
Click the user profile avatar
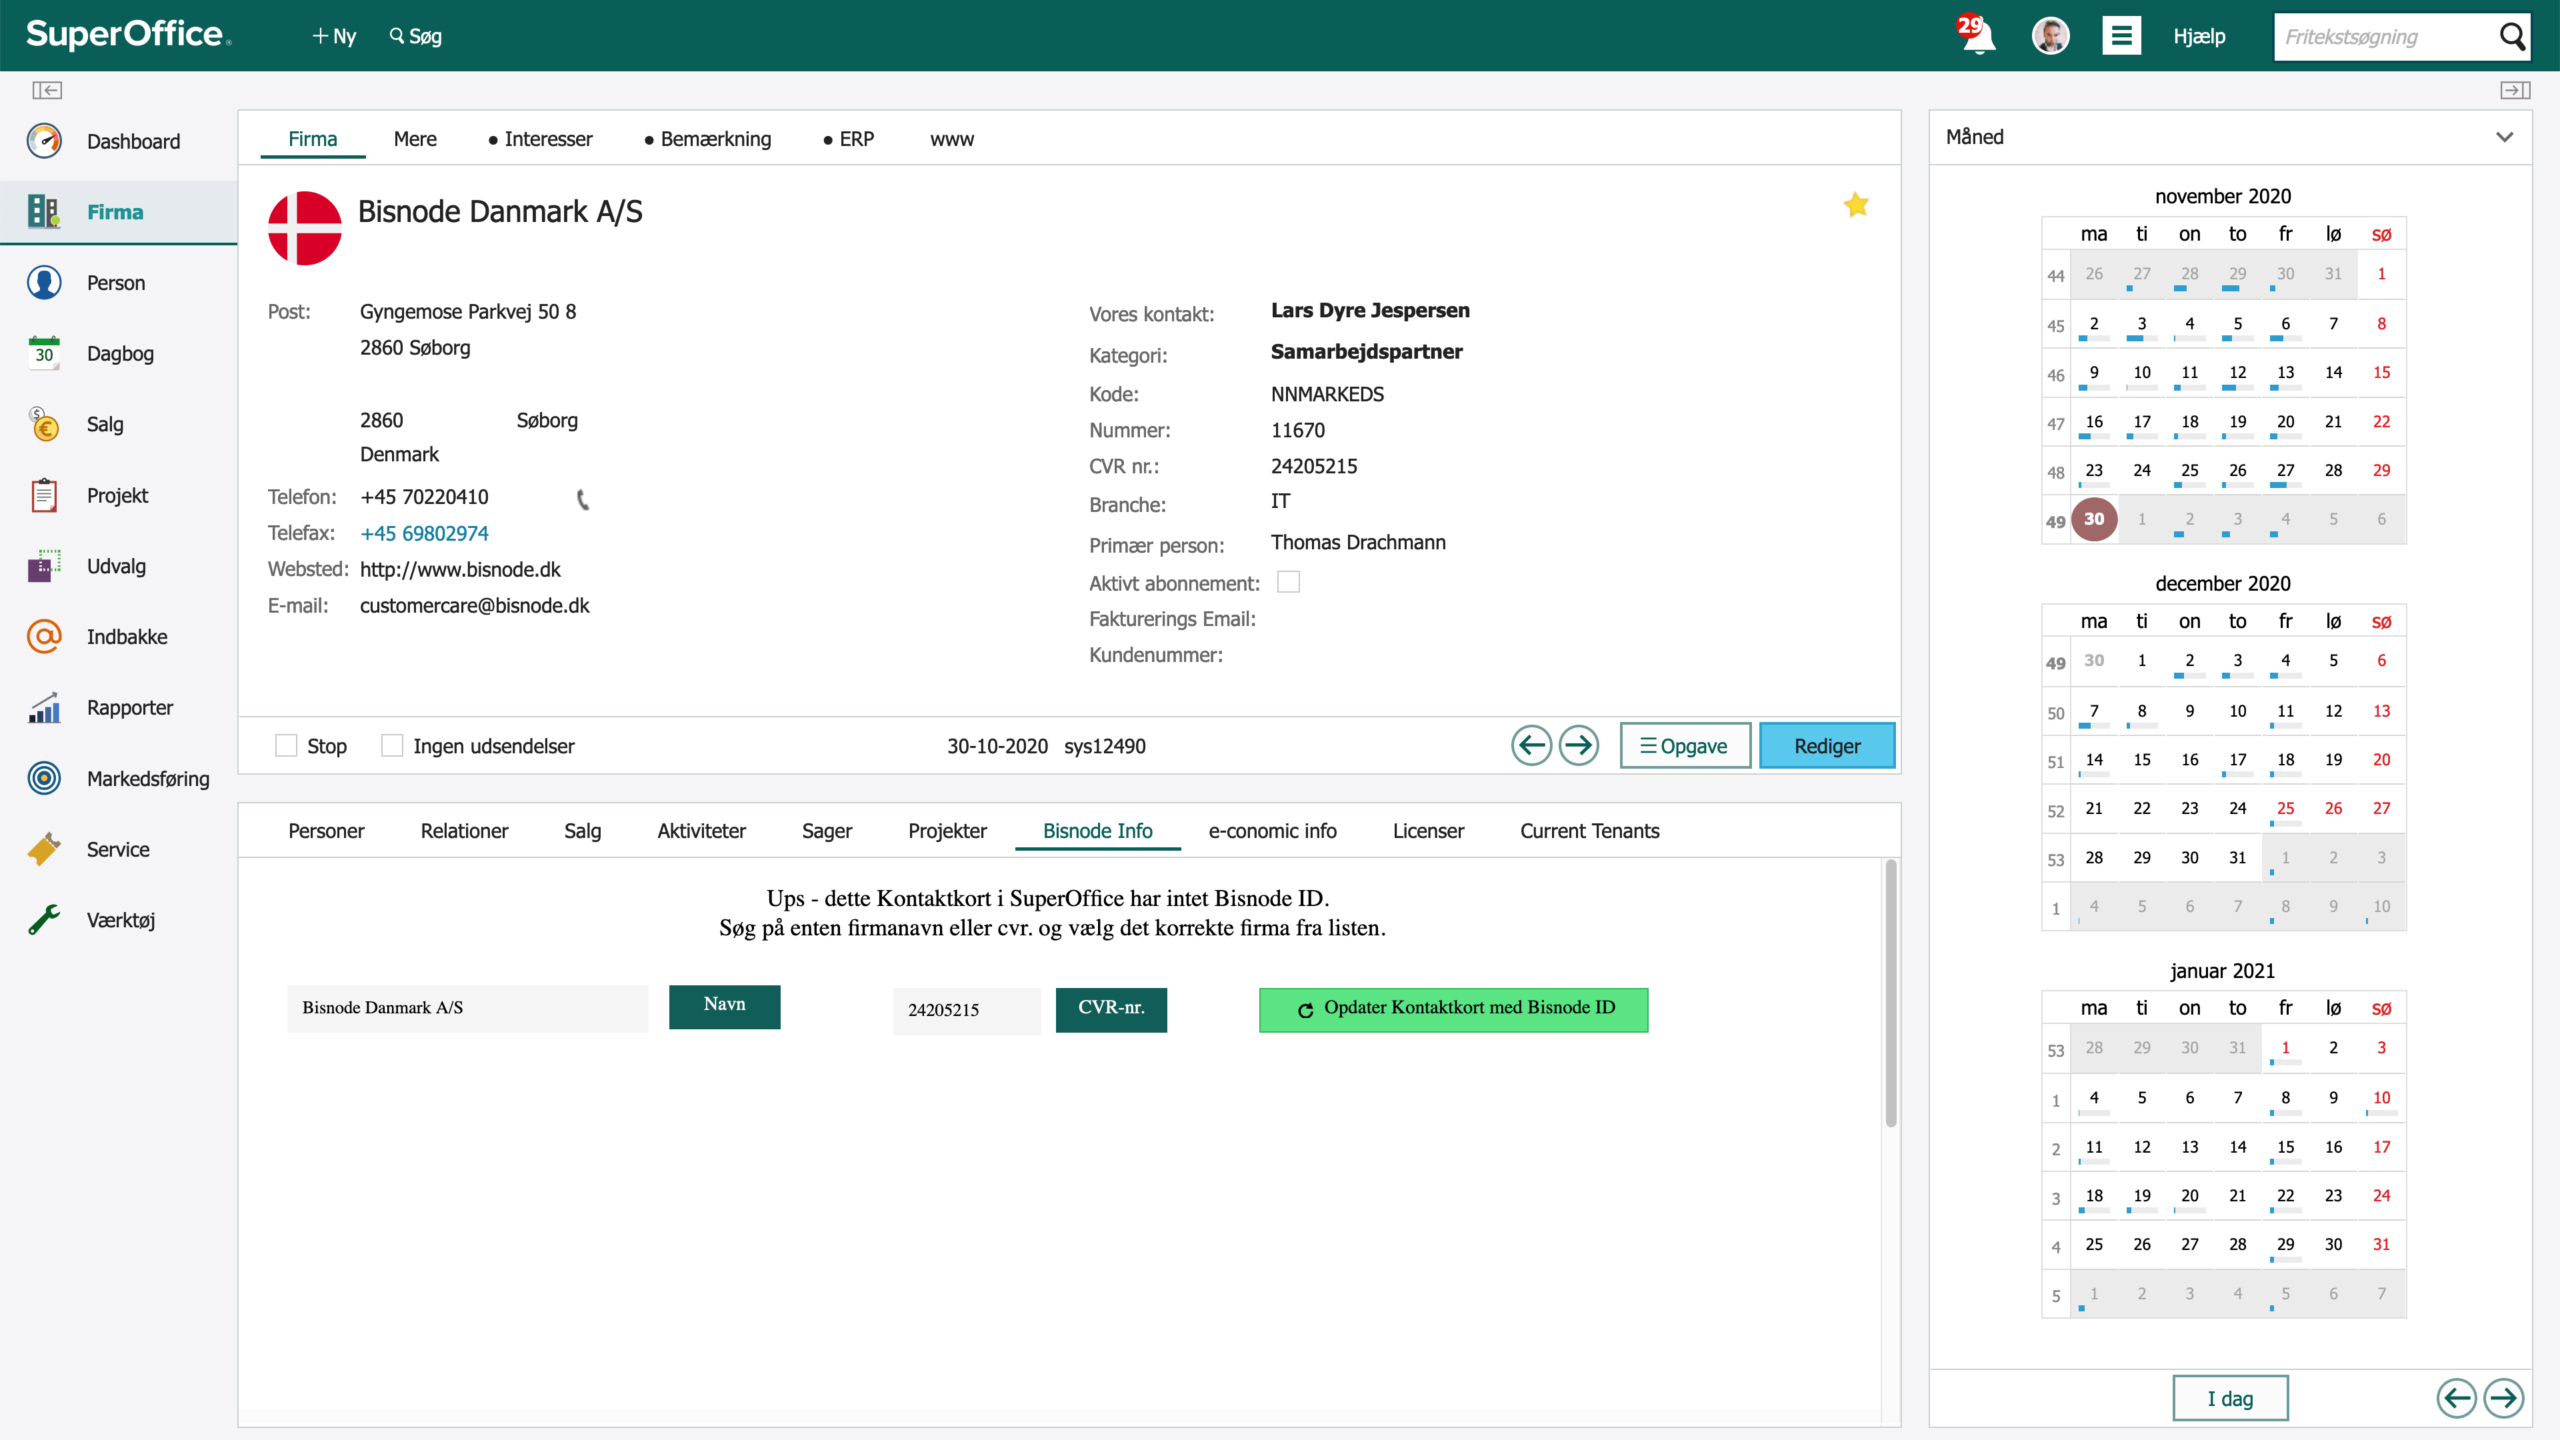coord(2050,36)
